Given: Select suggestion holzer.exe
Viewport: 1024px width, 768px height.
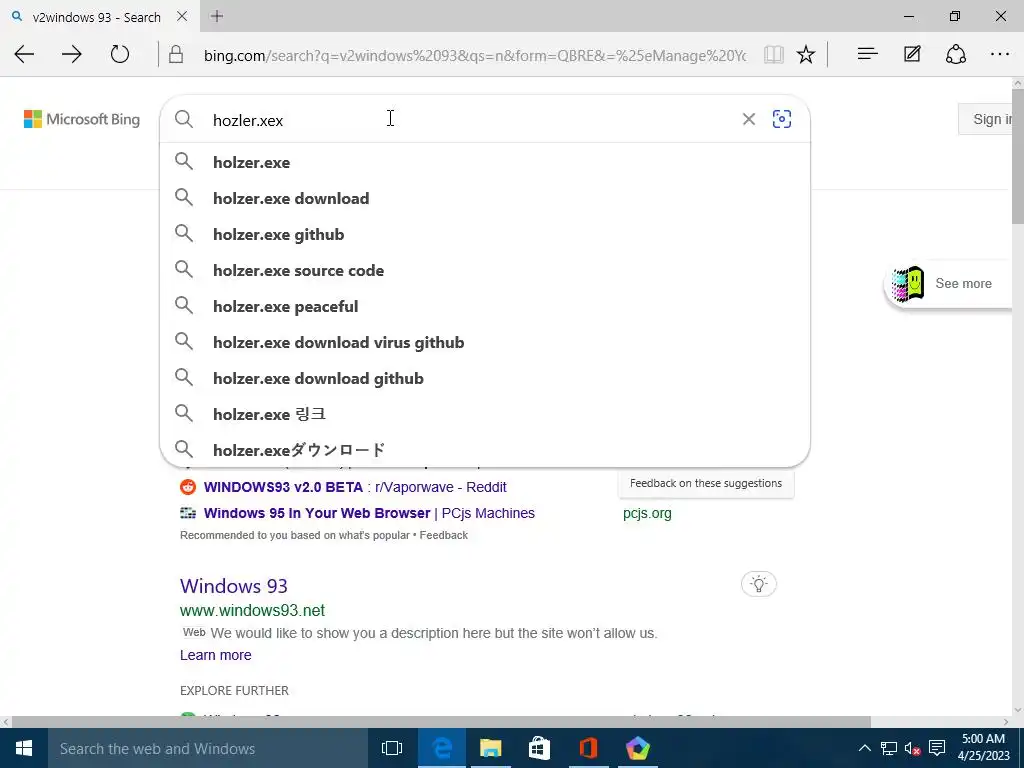Looking at the screenshot, I should point(485,162).
